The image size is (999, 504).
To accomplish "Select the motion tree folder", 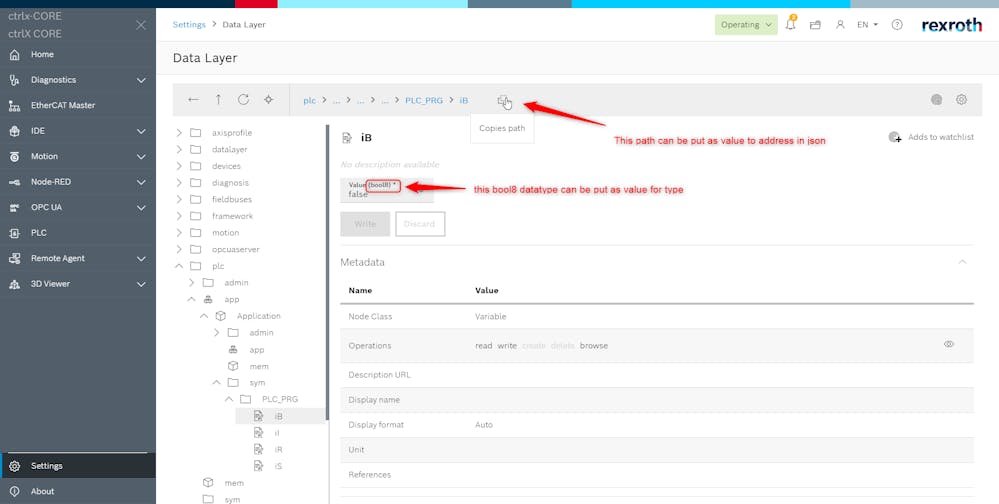I will pos(226,233).
